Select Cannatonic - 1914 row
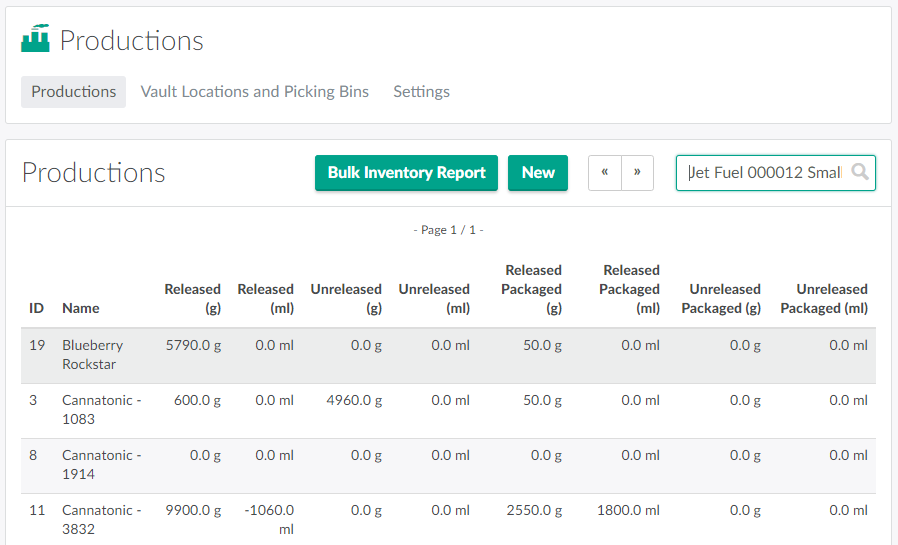The image size is (898, 545). pyautogui.click(x=101, y=465)
